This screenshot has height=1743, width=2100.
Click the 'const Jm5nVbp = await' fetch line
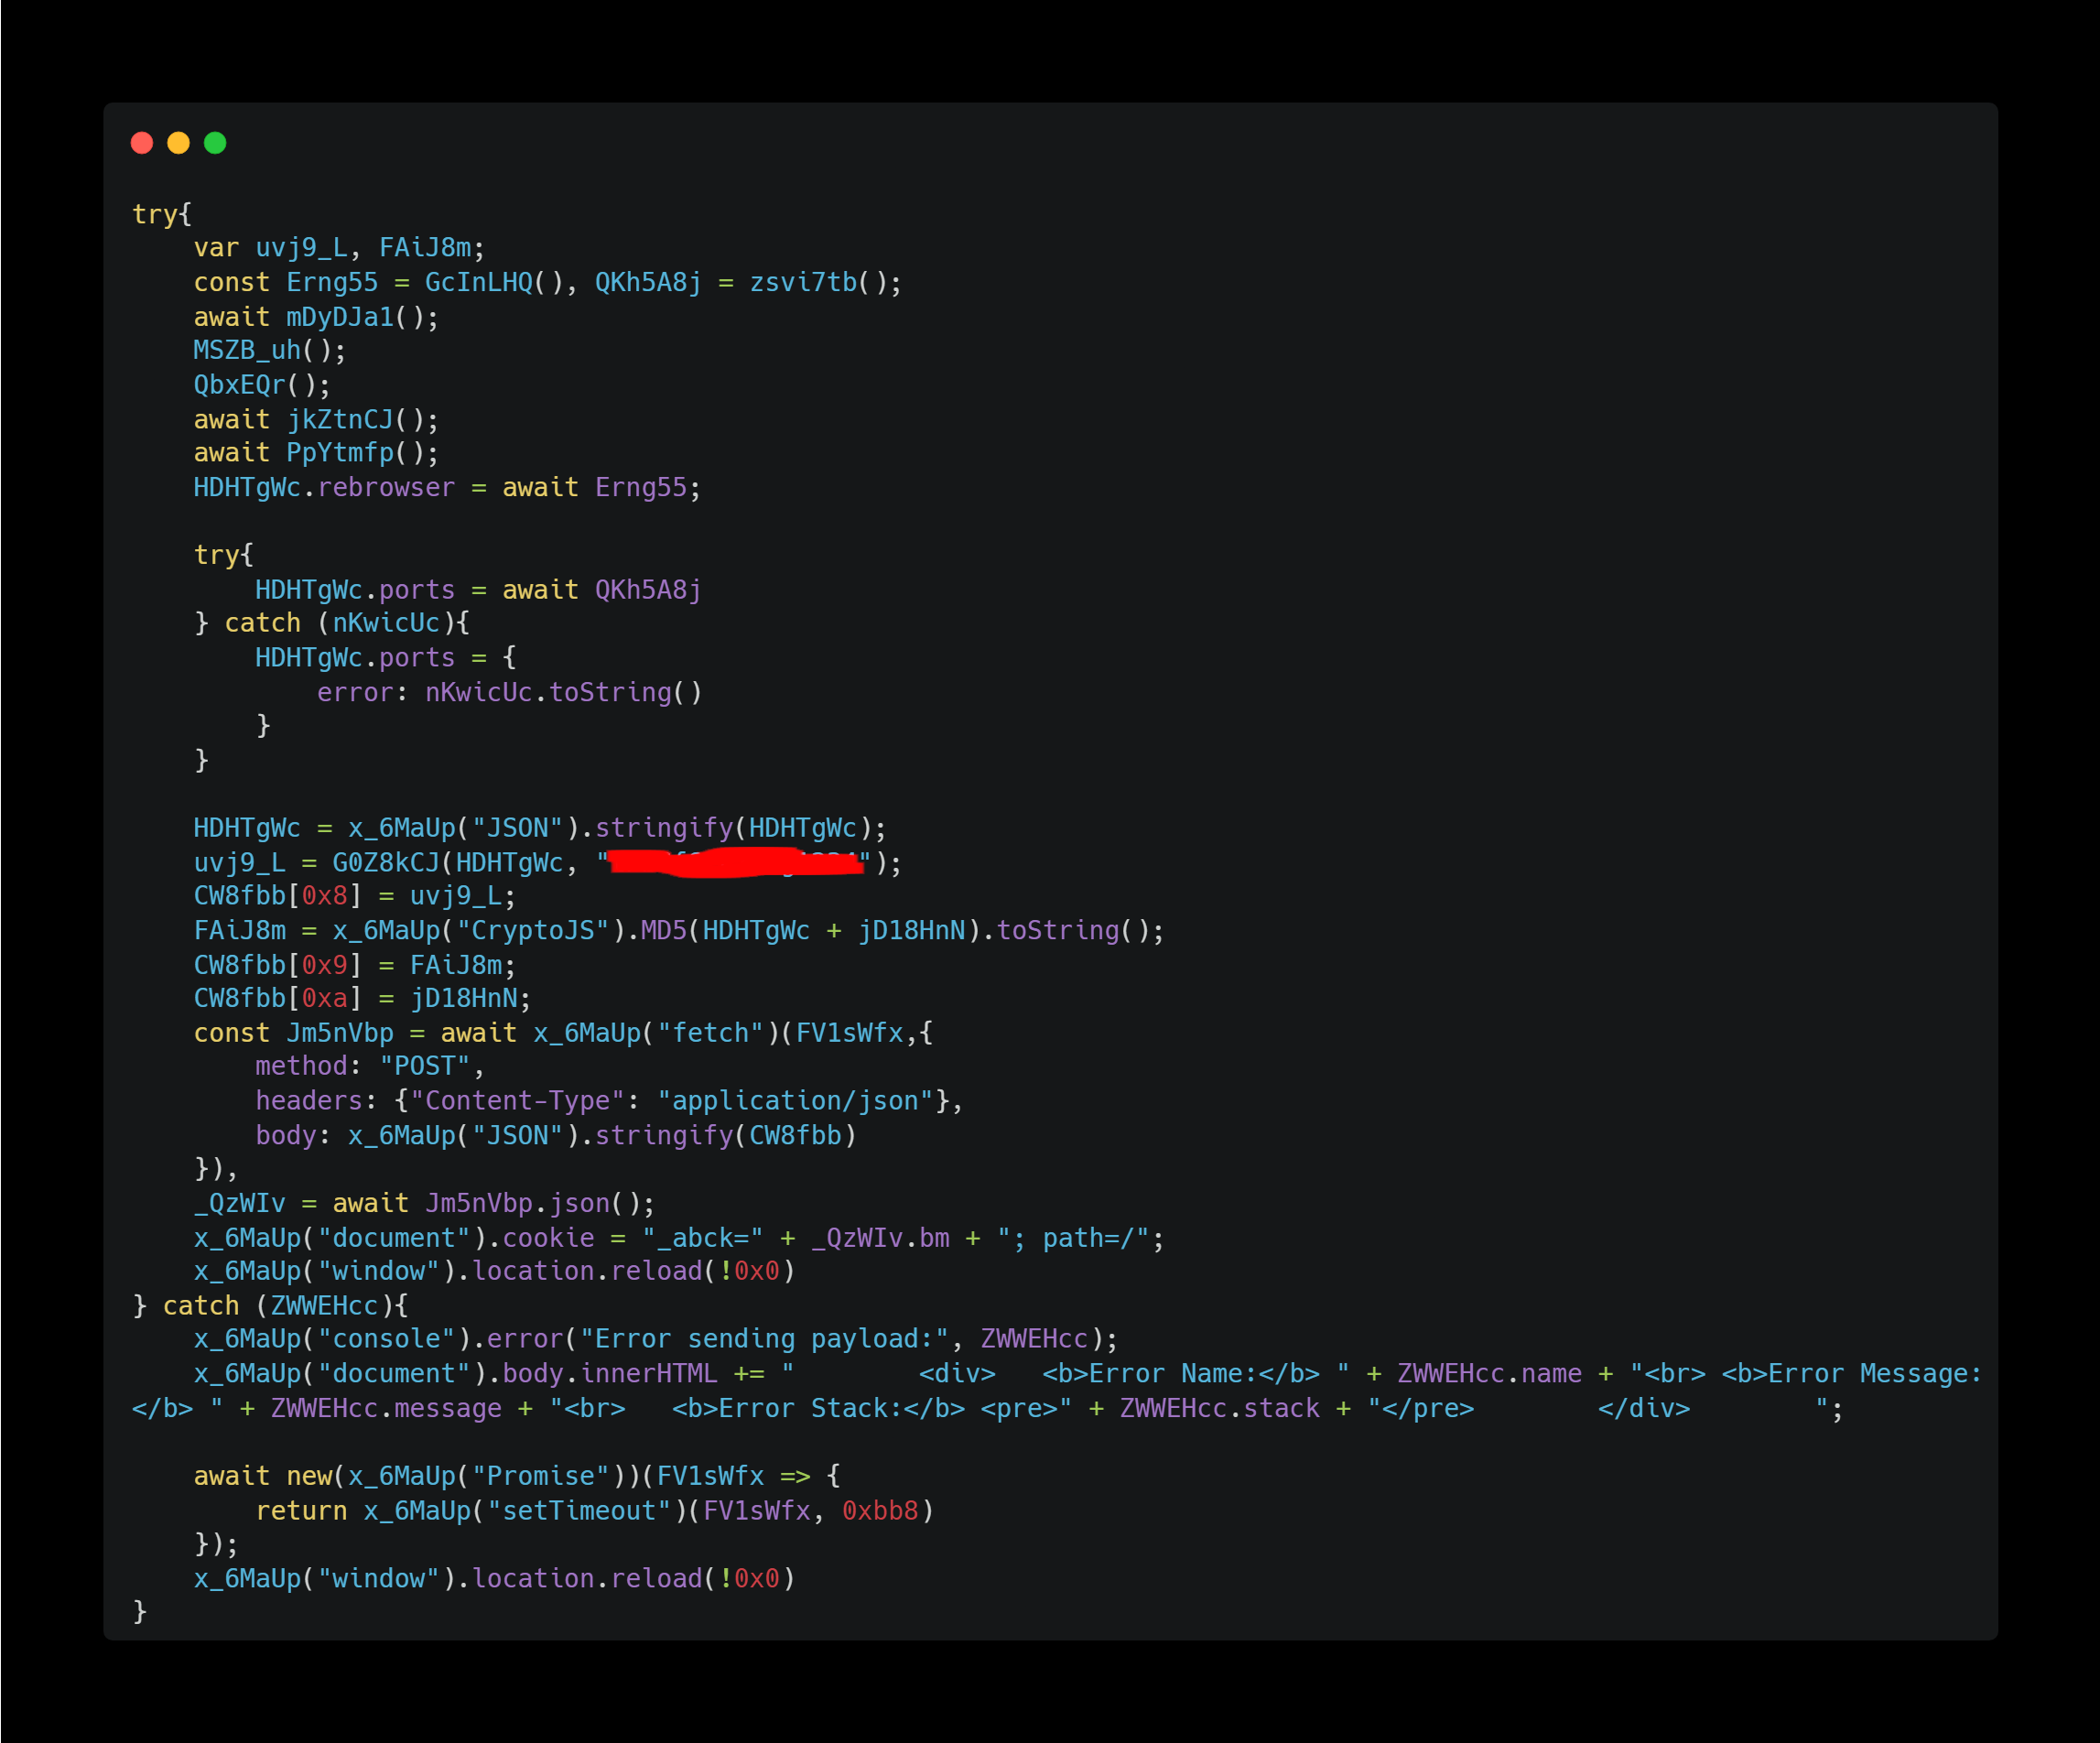click(563, 1033)
